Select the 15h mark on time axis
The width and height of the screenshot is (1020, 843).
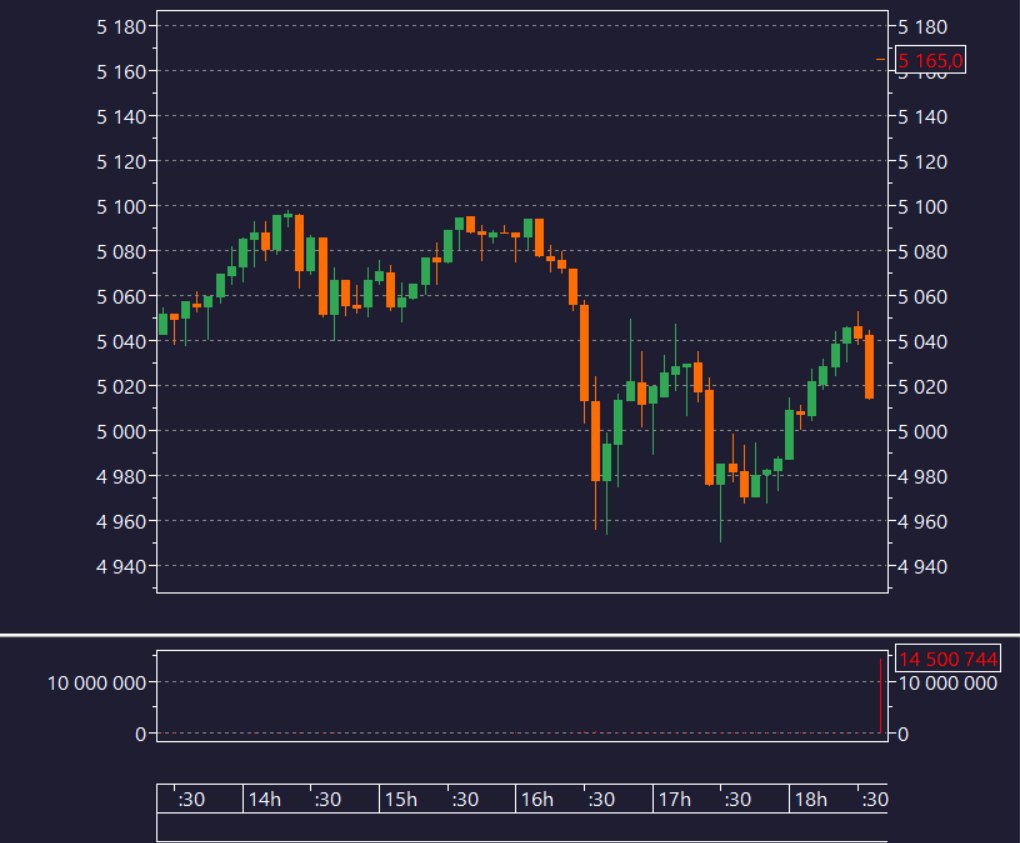[x=401, y=799]
